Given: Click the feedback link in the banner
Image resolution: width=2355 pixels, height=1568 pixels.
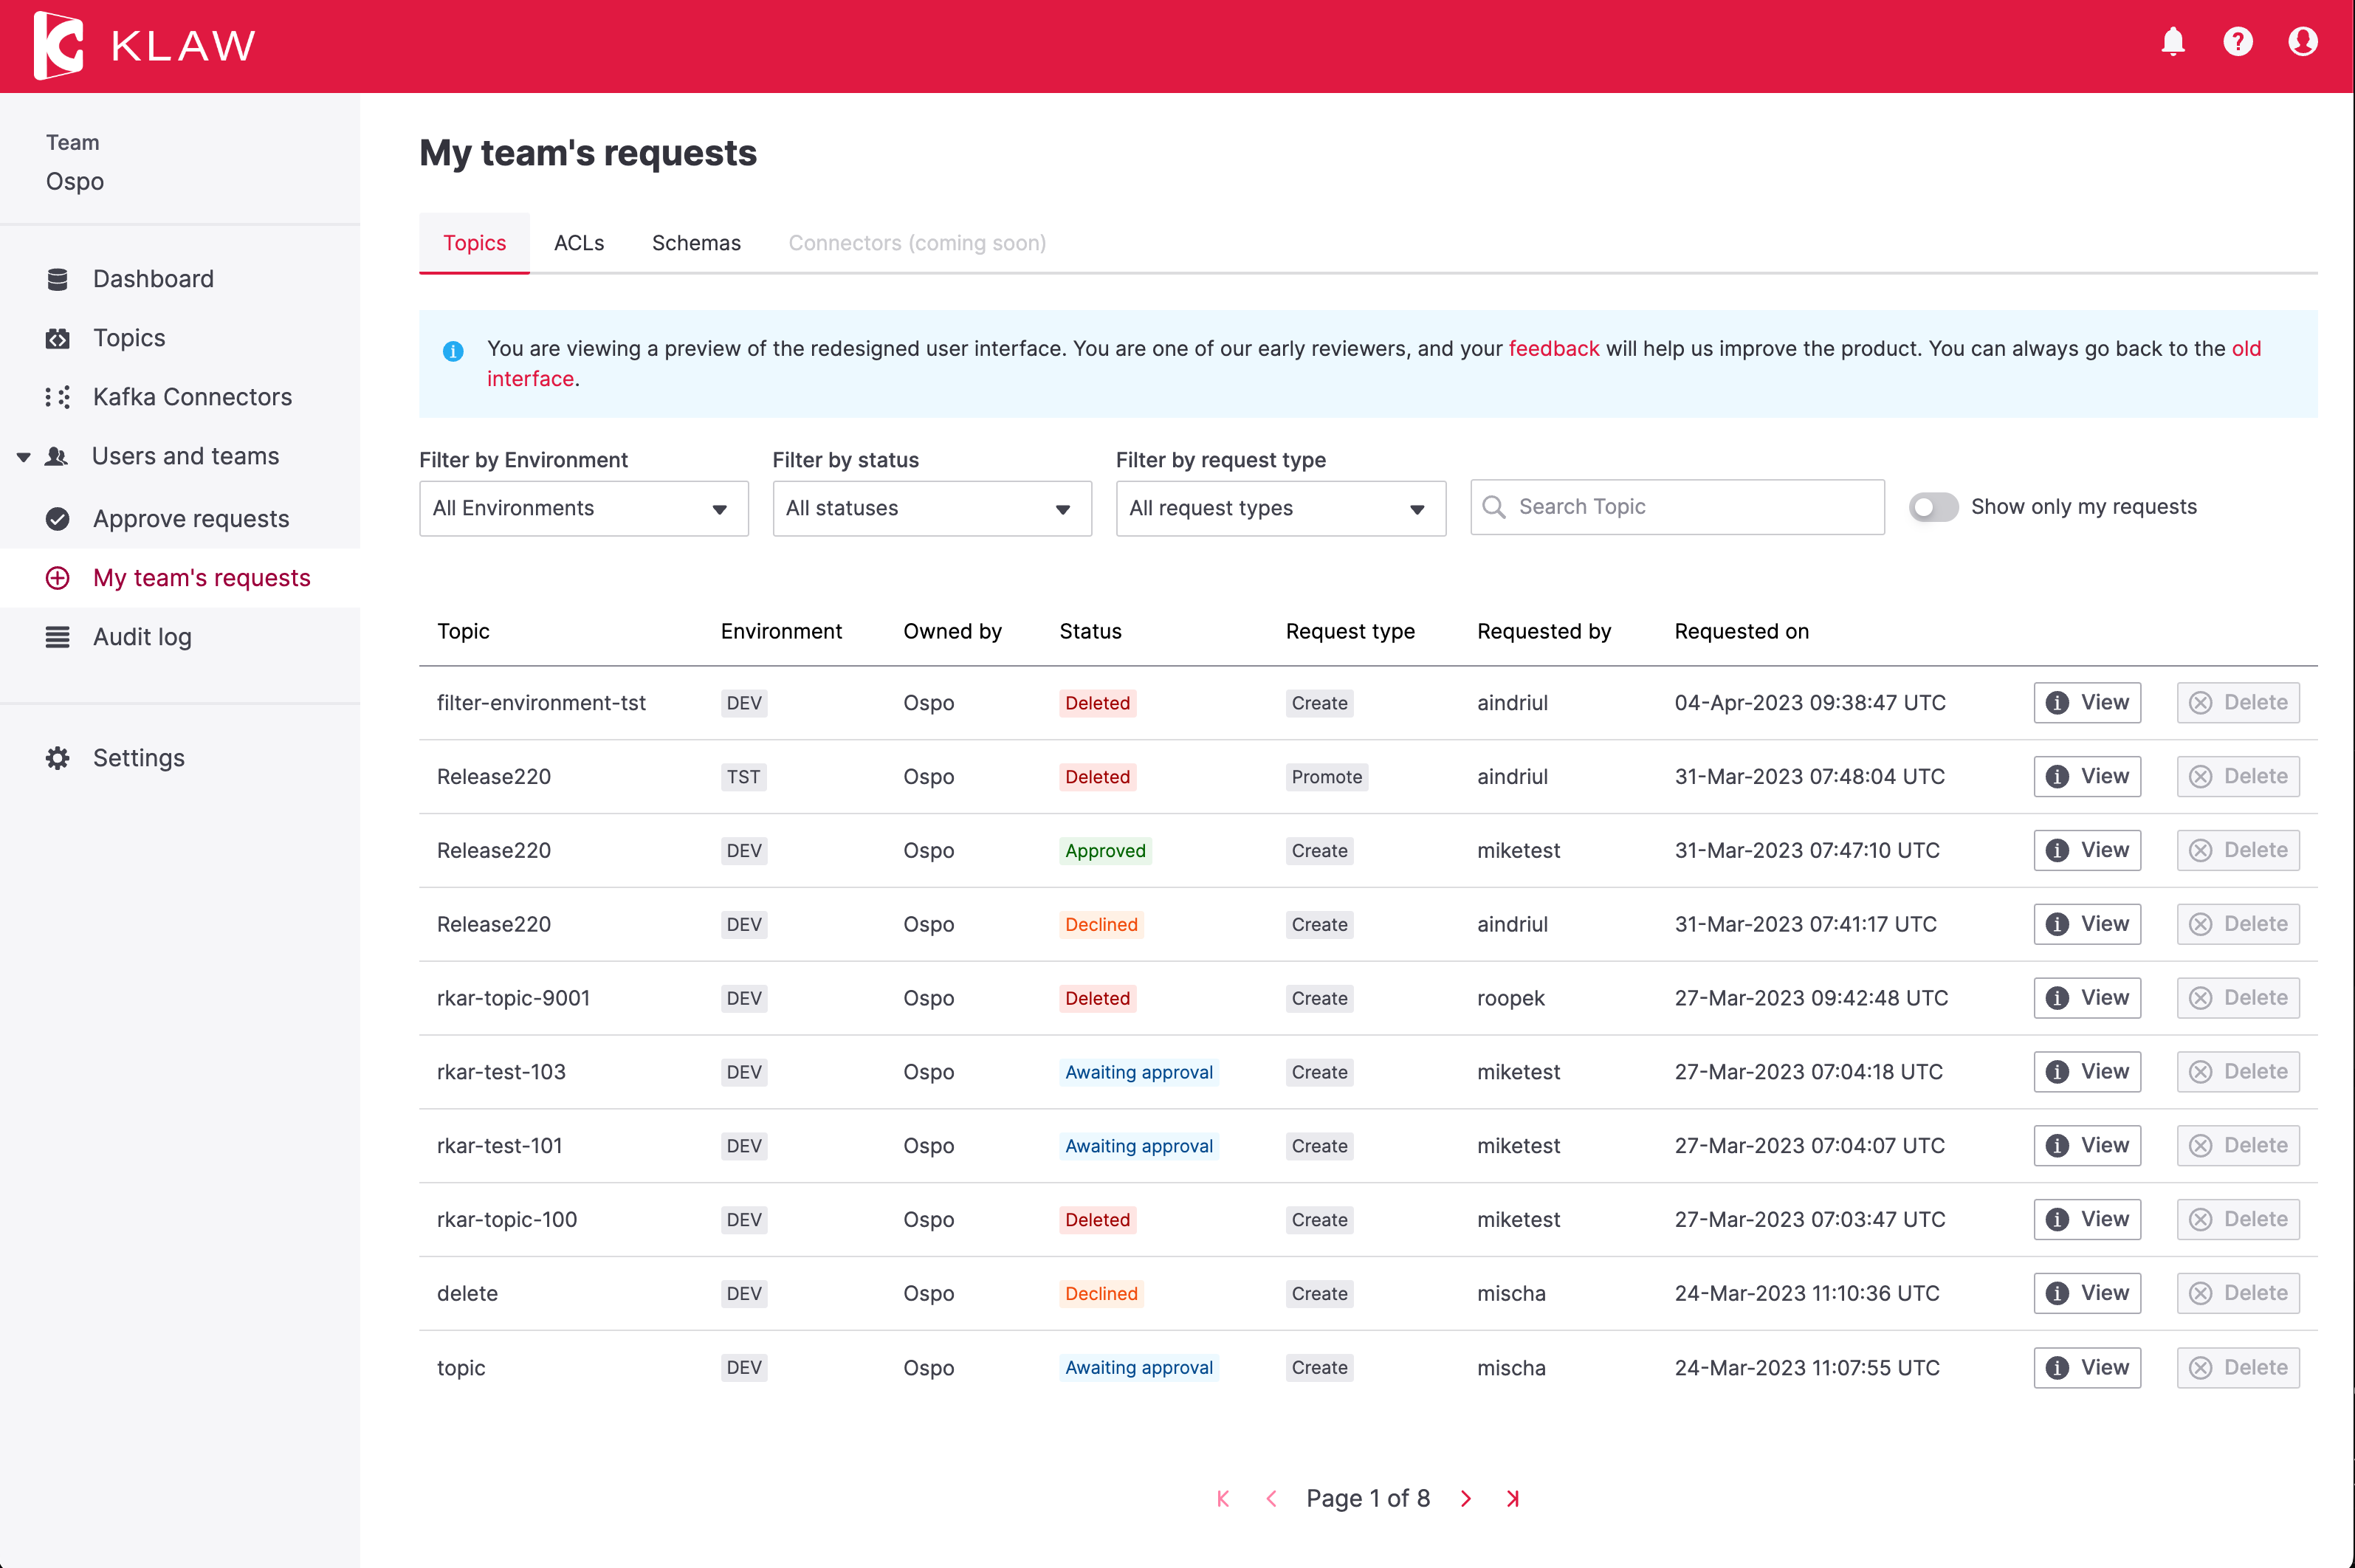Looking at the screenshot, I should [1553, 348].
